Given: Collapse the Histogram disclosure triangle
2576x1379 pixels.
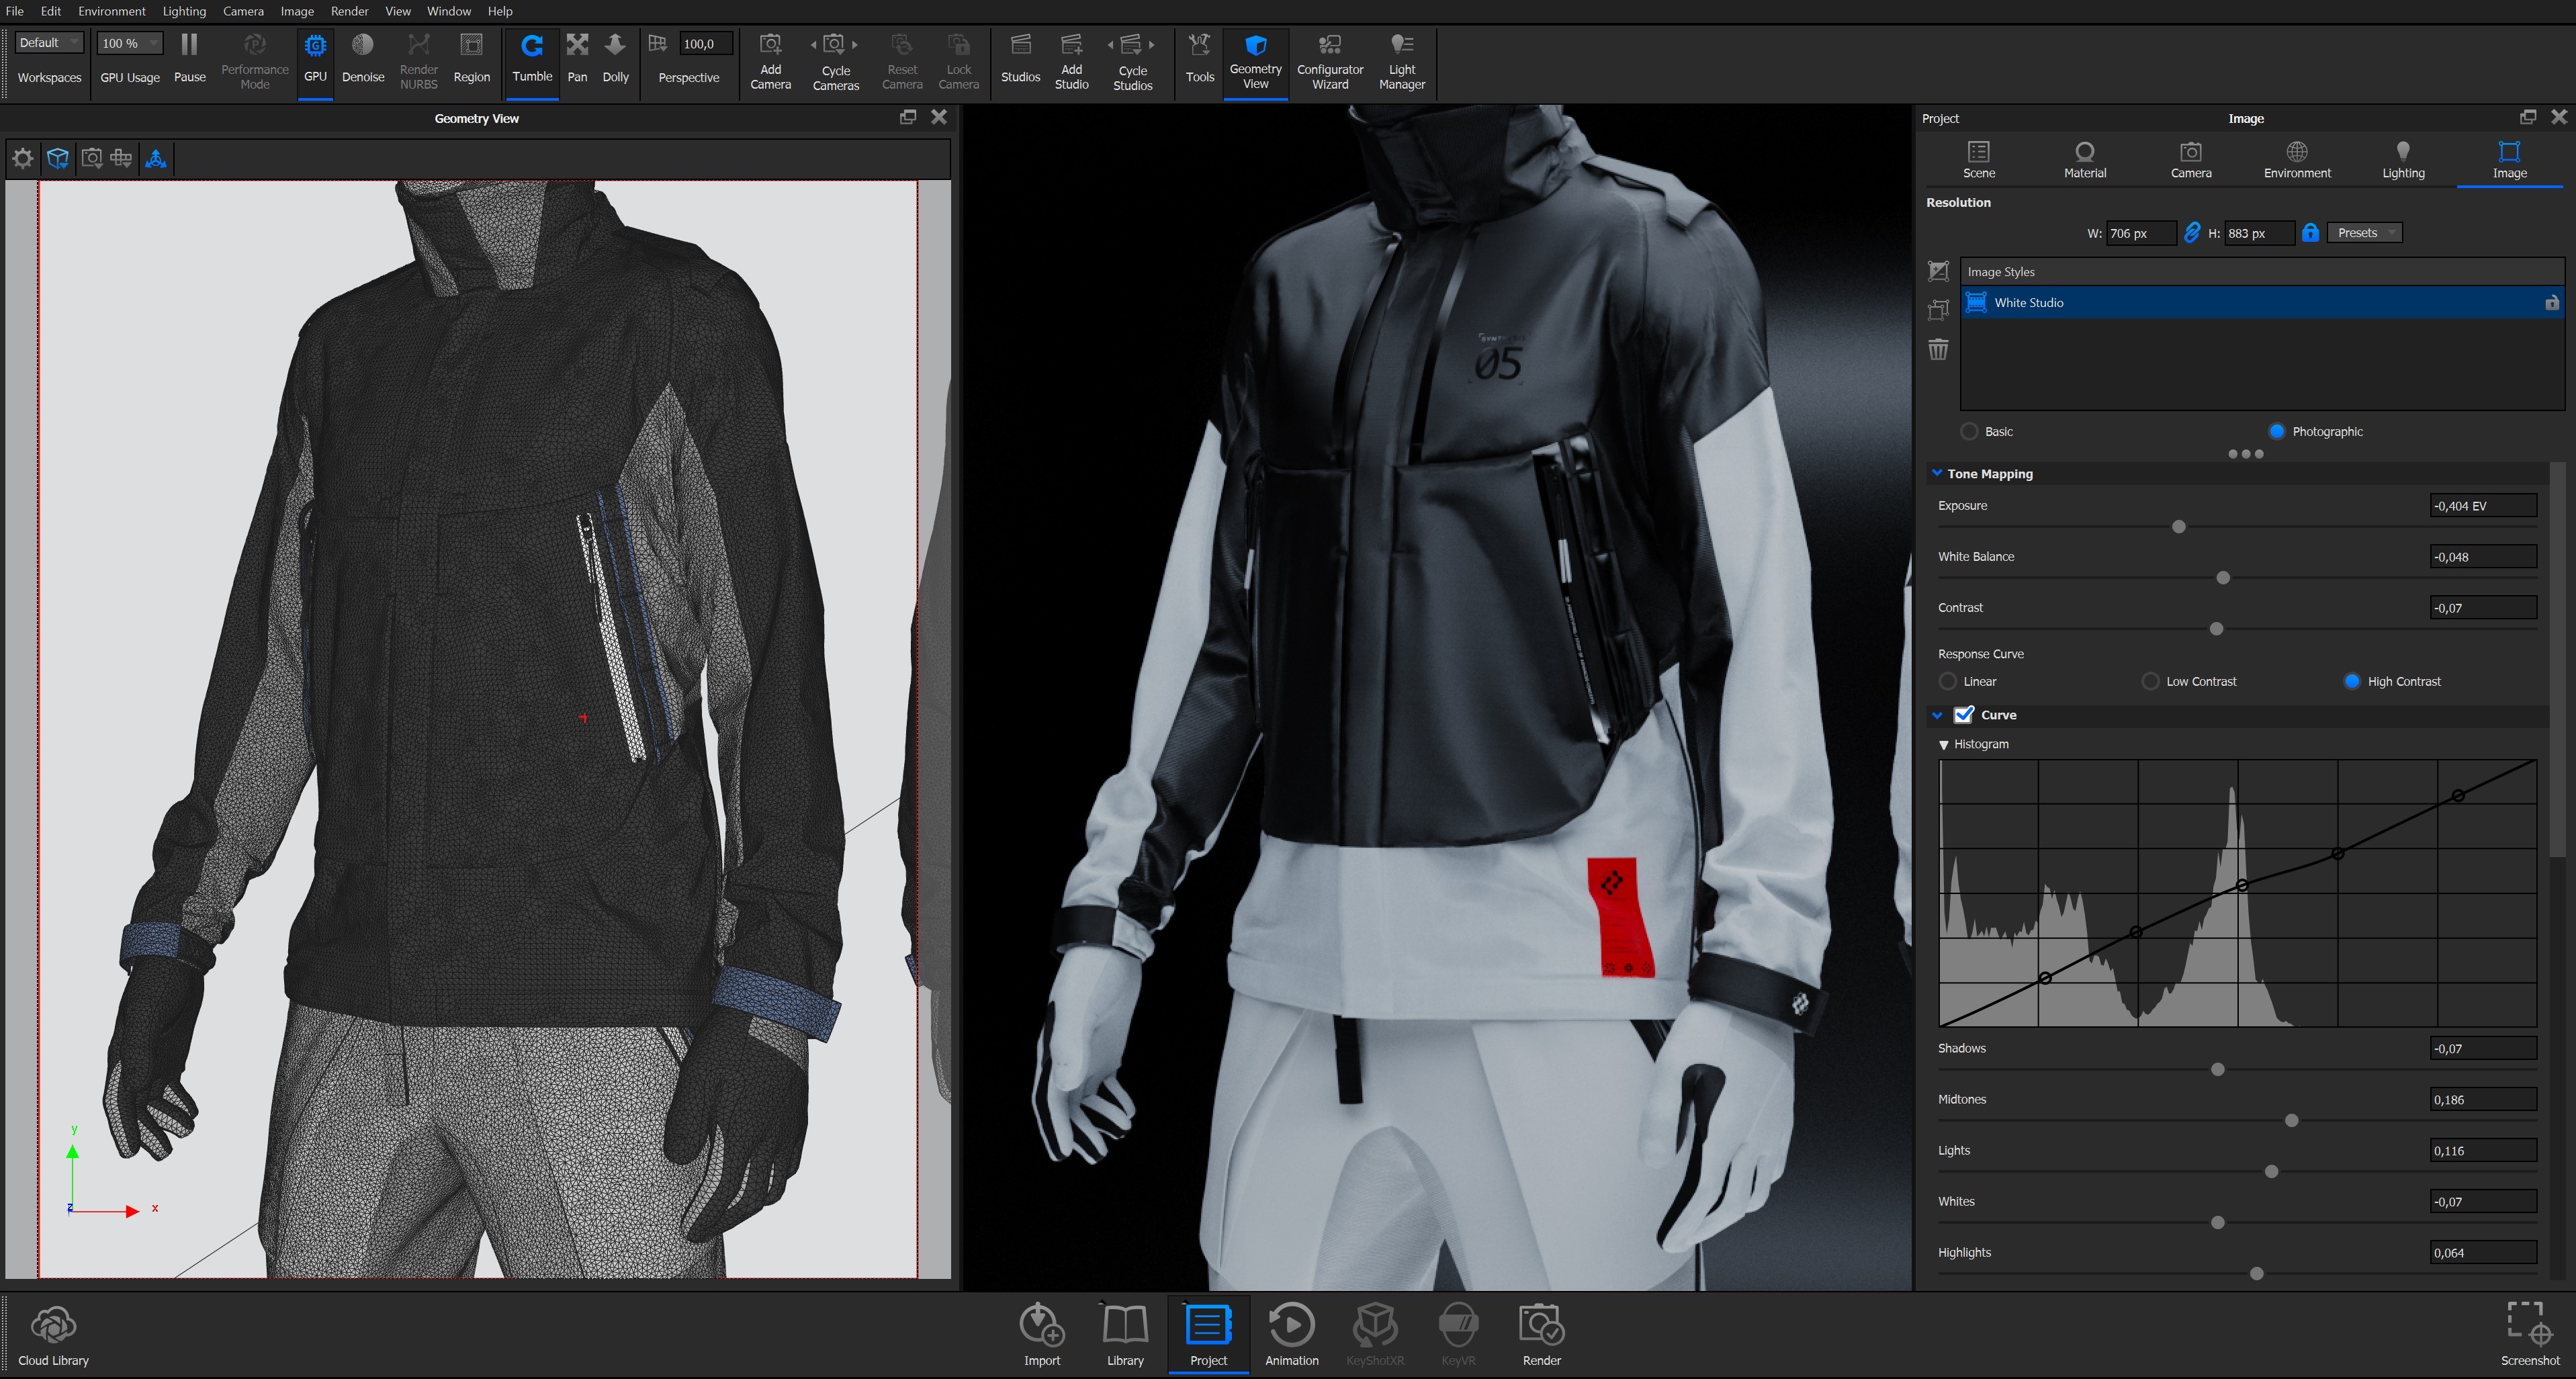Looking at the screenshot, I should tap(1944, 745).
